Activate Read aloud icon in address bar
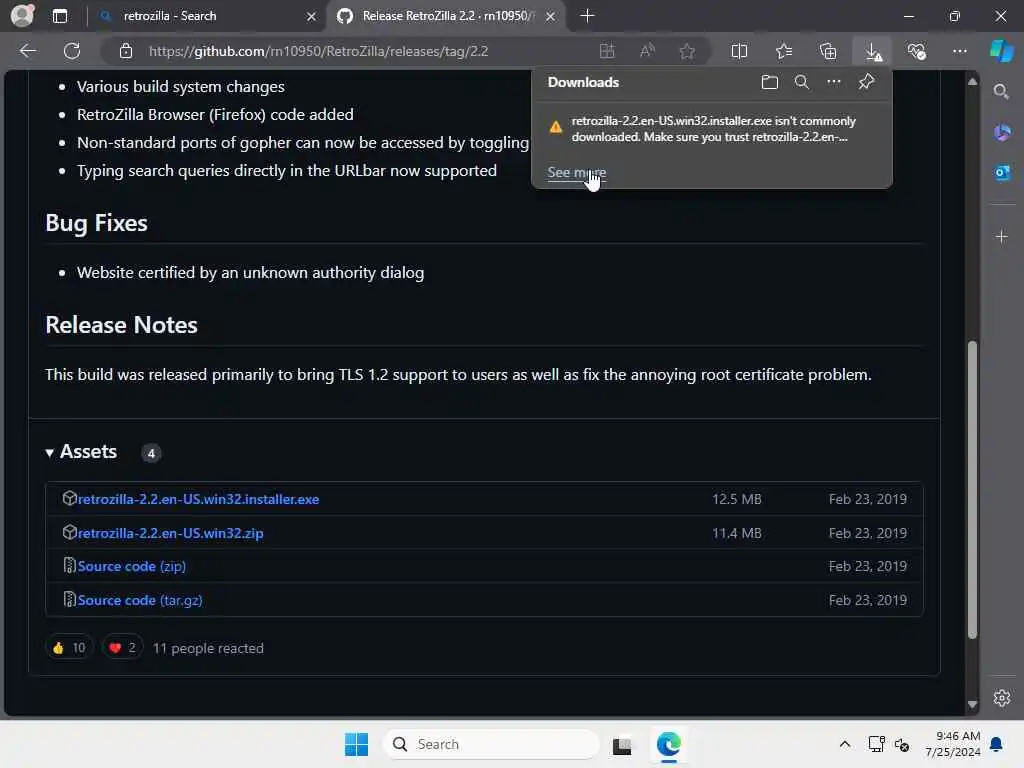Viewport: 1024px width, 768px height. (x=647, y=51)
